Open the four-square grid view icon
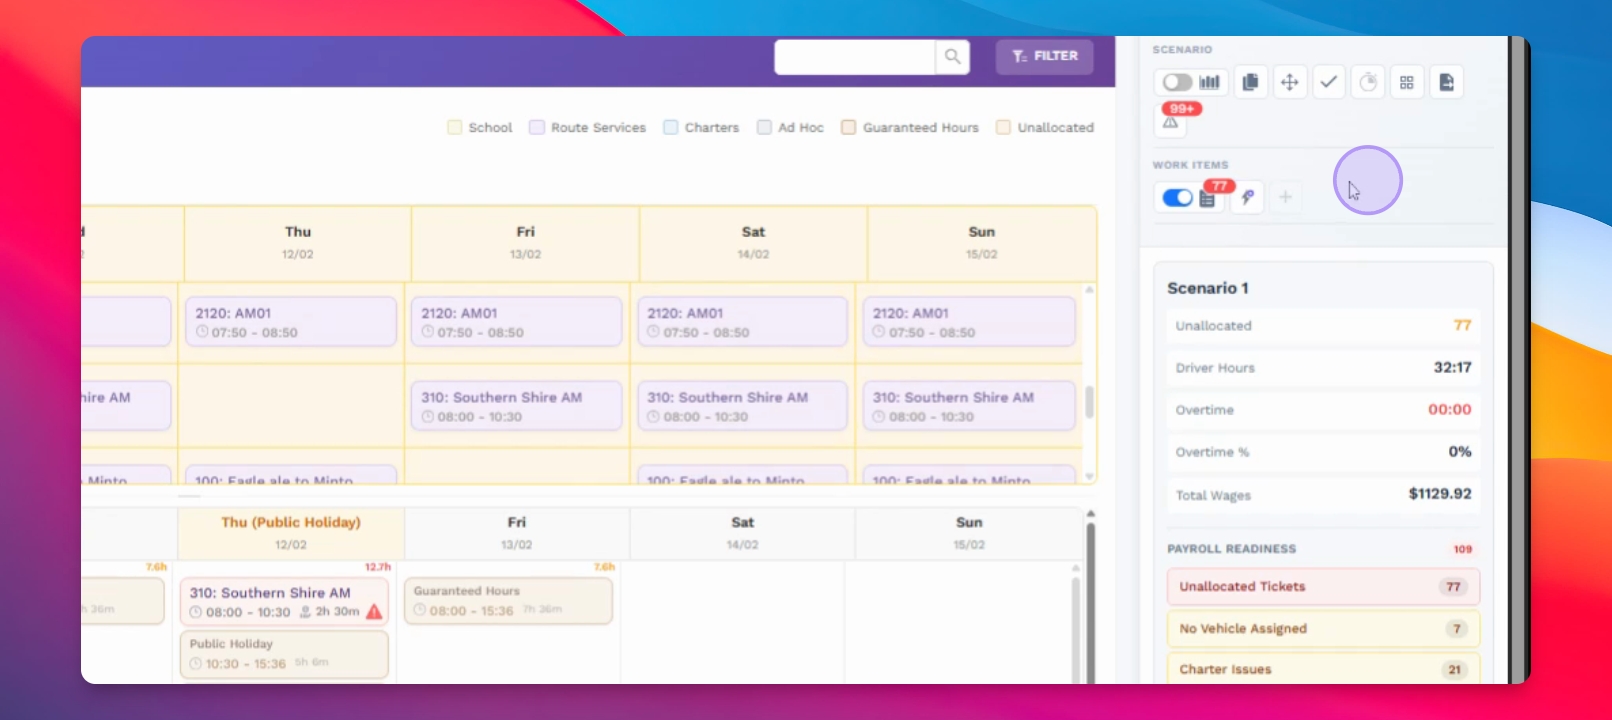This screenshot has height=720, width=1612. [x=1407, y=82]
